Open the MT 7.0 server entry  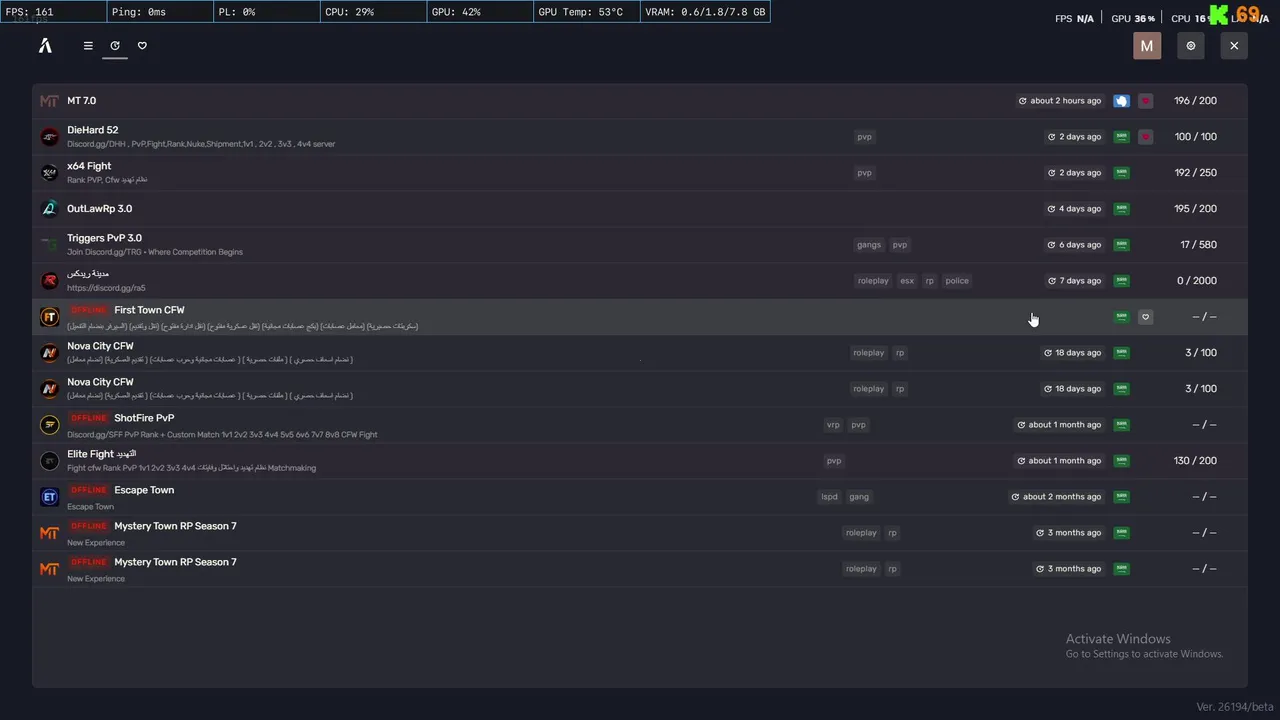pos(640,101)
